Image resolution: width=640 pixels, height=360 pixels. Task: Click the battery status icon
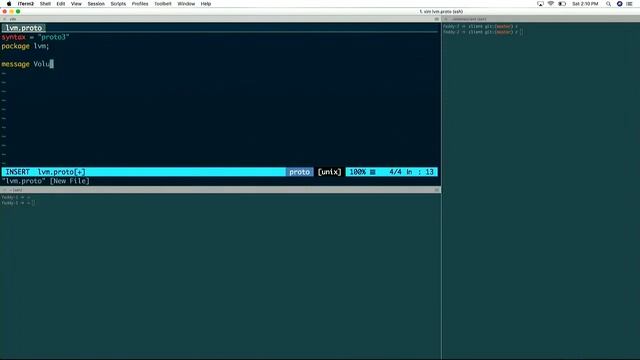[562, 4]
